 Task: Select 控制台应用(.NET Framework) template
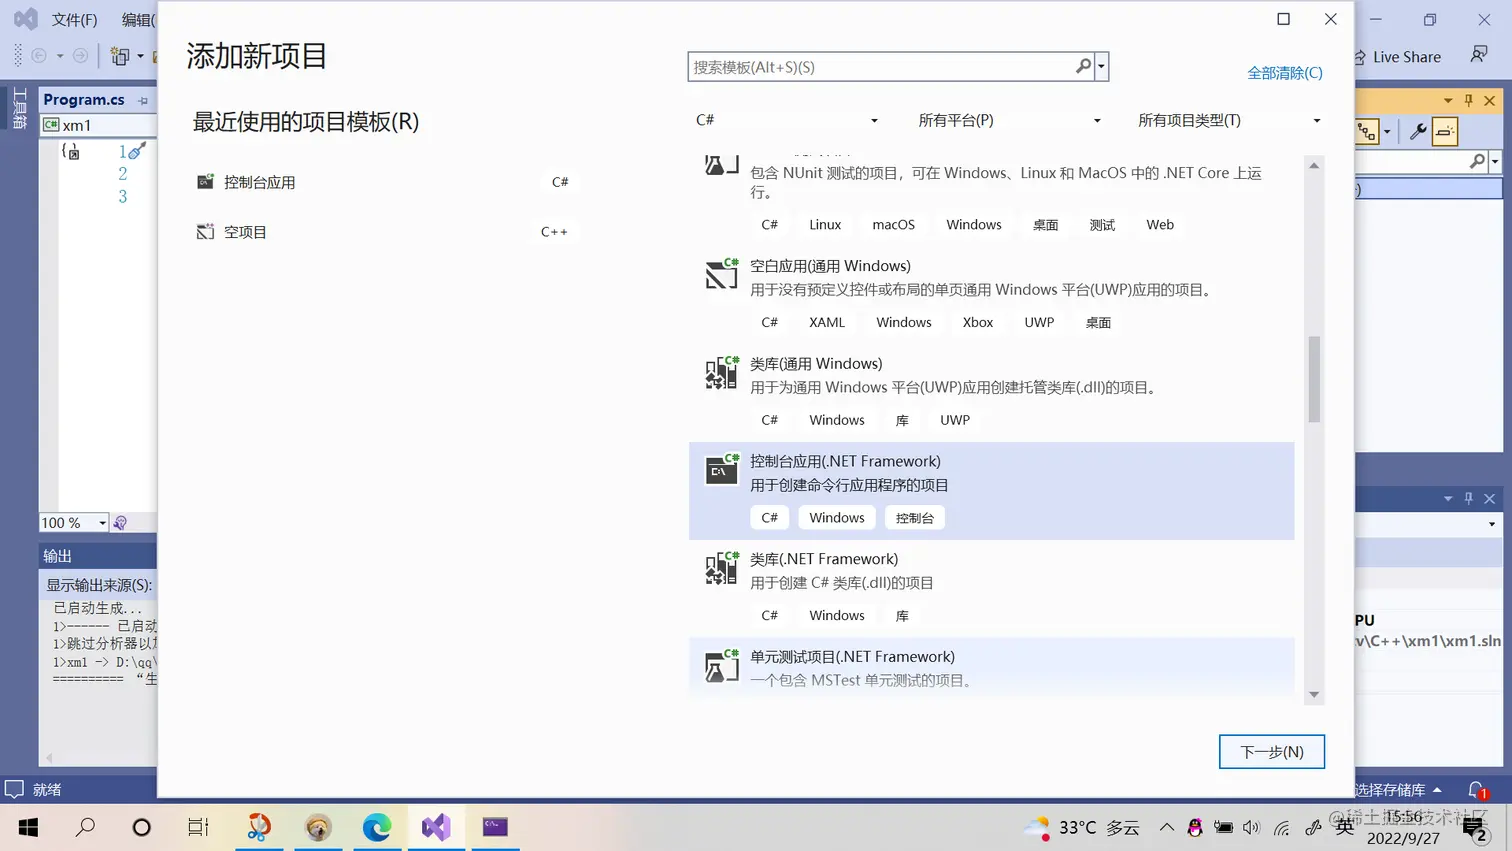point(991,490)
